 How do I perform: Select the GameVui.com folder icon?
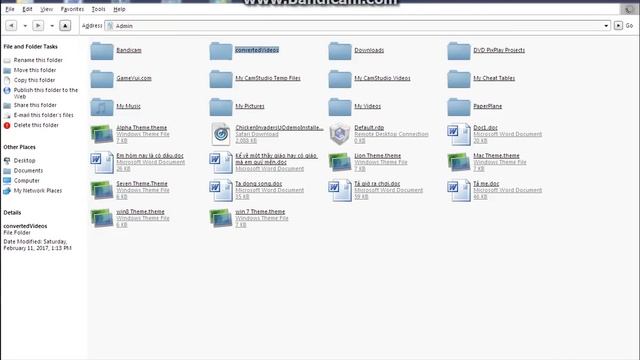[102, 79]
